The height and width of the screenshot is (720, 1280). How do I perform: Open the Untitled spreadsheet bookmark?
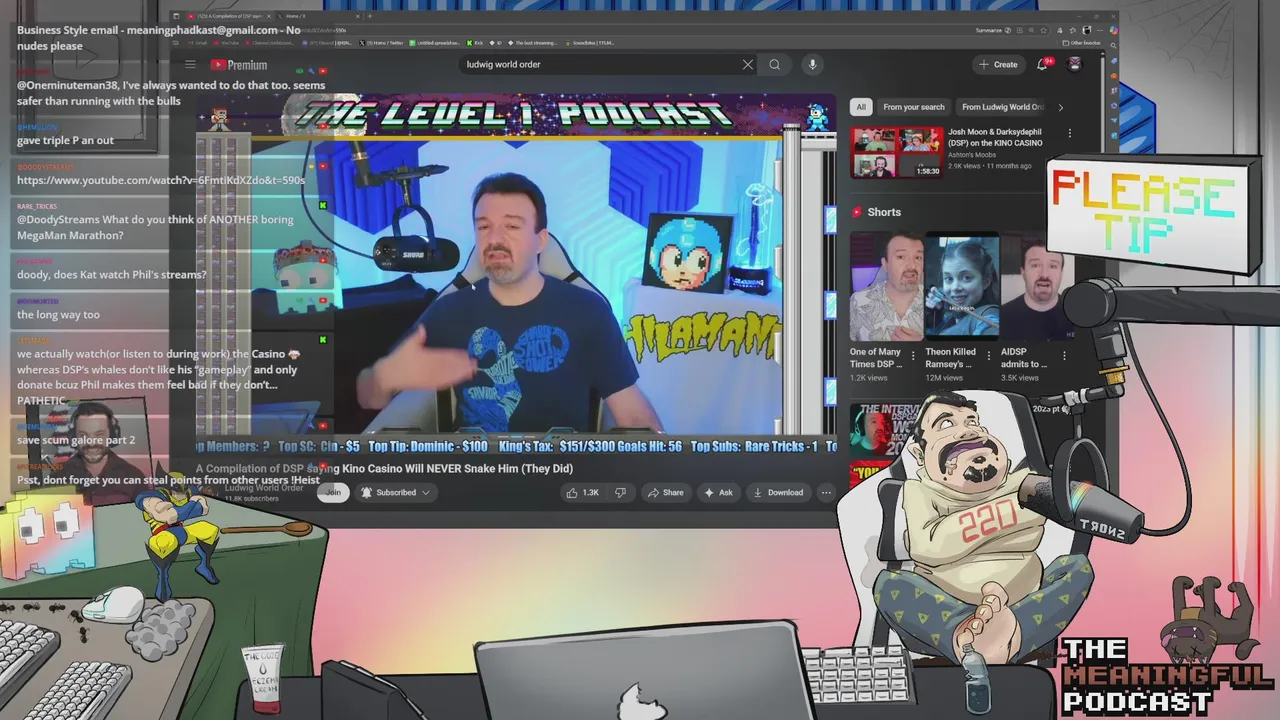[433, 43]
